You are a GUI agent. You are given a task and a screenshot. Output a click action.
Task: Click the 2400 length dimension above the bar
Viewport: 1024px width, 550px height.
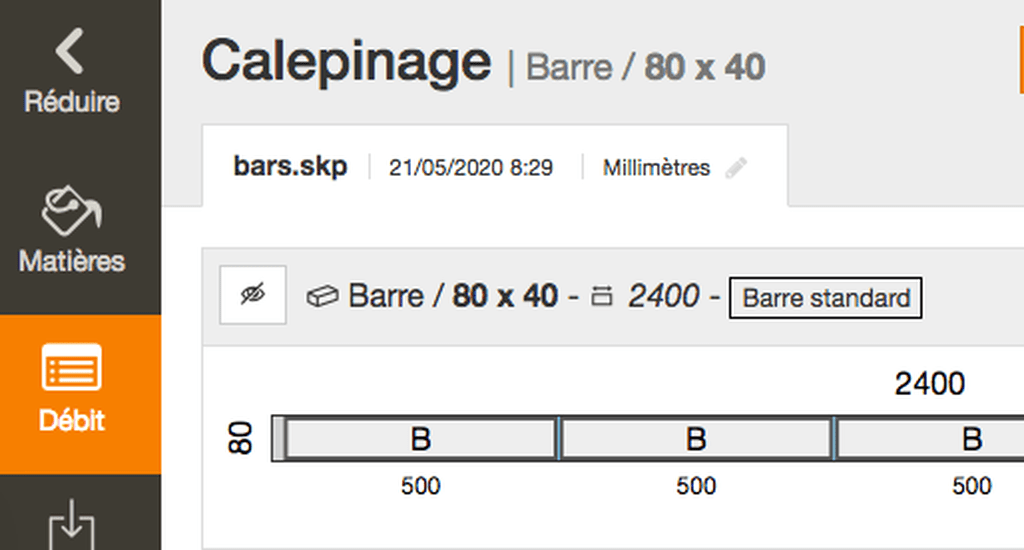[929, 383]
